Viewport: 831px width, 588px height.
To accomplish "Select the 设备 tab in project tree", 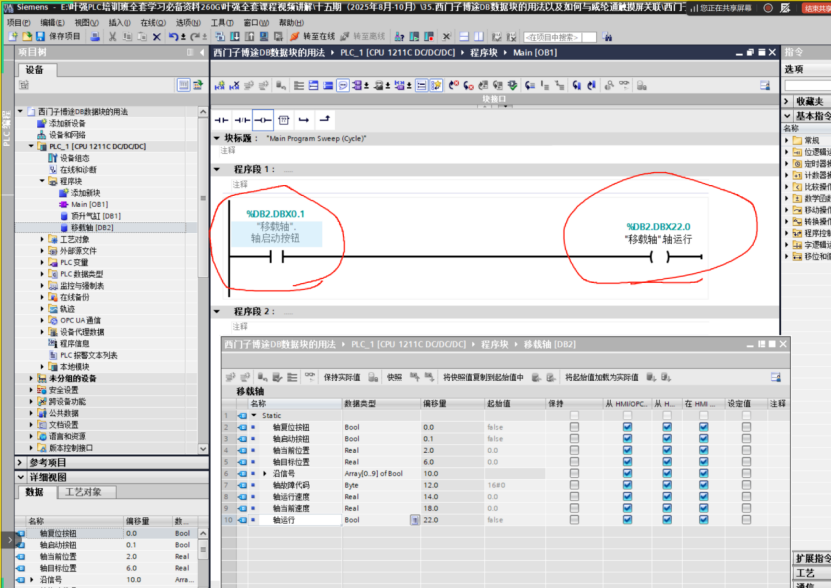I will [x=35, y=69].
